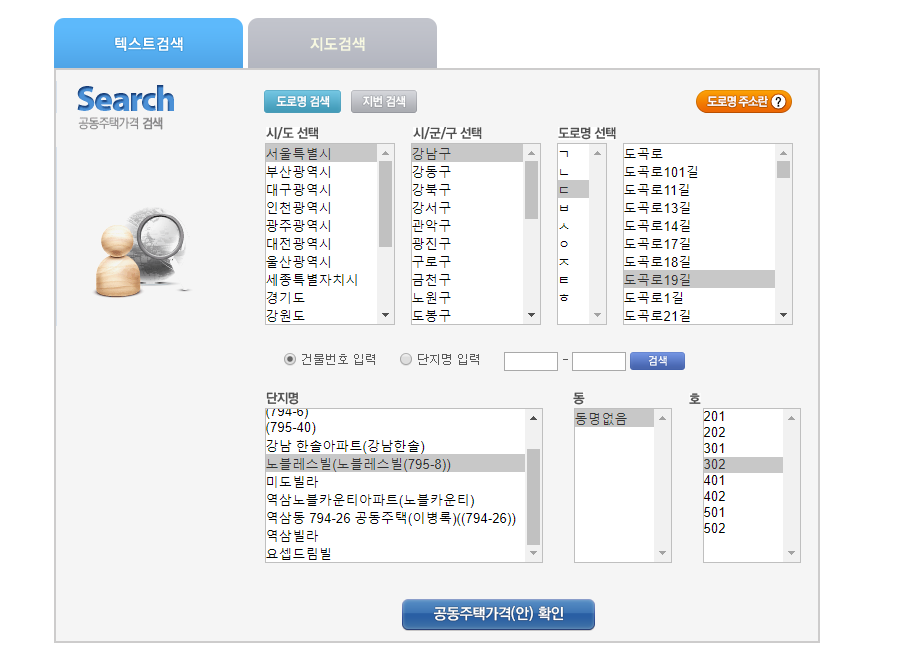This screenshot has width=924, height=647.
Task: Click the blue 검색 button
Action: (657, 361)
